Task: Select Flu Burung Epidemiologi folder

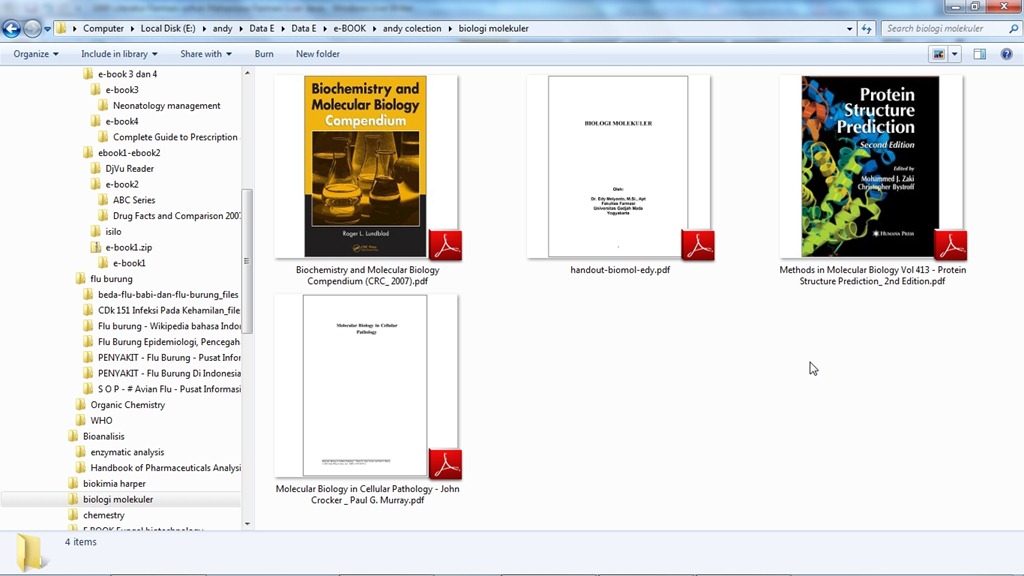Action: click(168, 342)
